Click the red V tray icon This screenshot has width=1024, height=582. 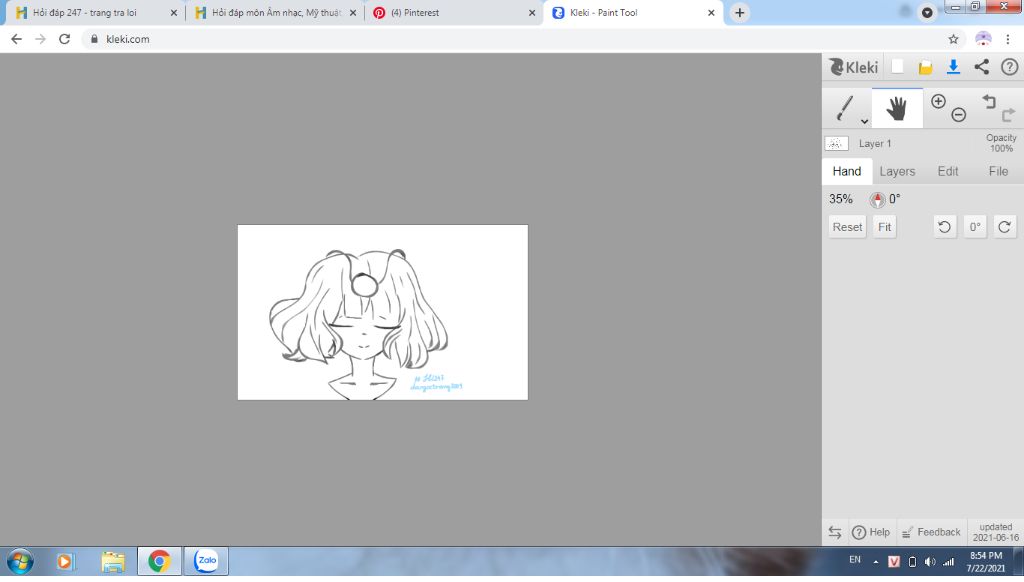pyautogui.click(x=894, y=562)
